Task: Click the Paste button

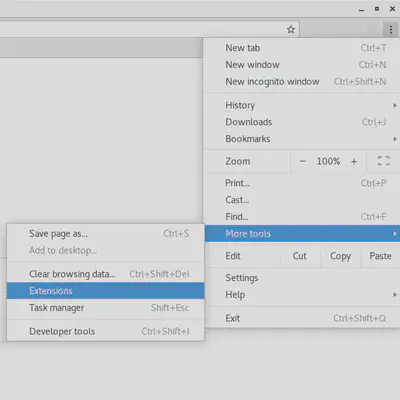Action: coord(380,256)
